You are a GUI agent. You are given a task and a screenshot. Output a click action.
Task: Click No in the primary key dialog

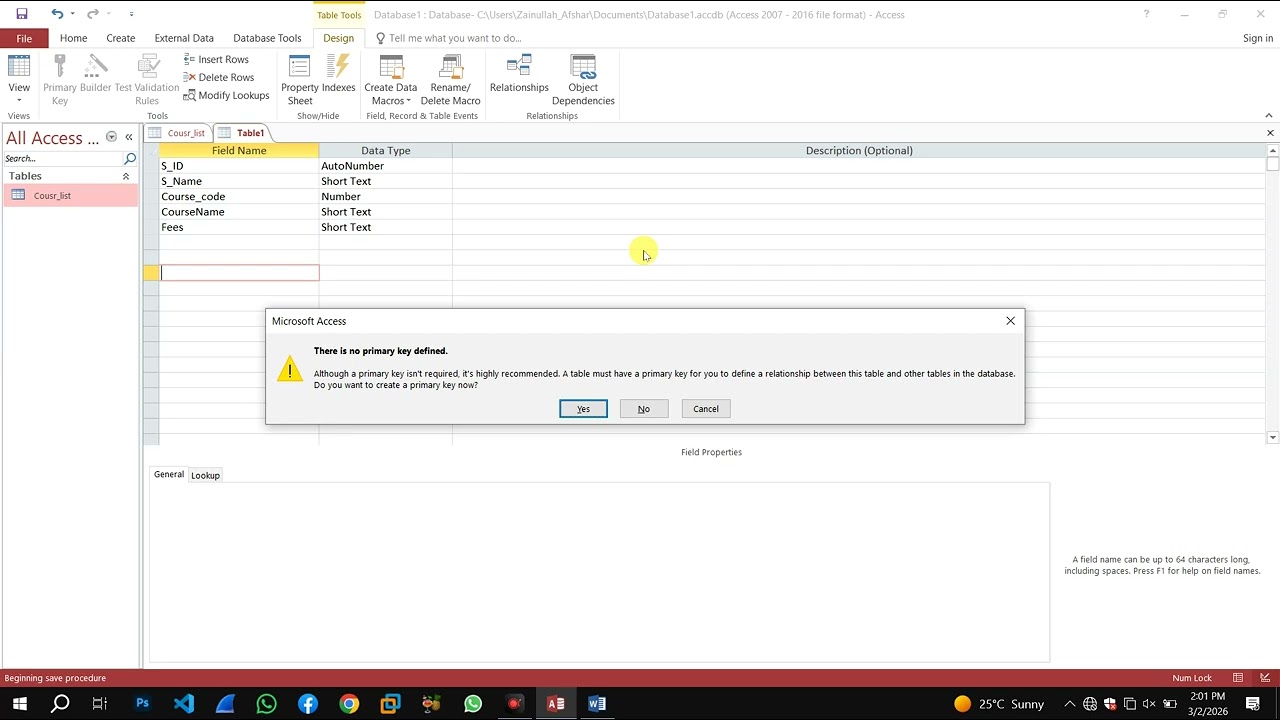pyautogui.click(x=644, y=408)
